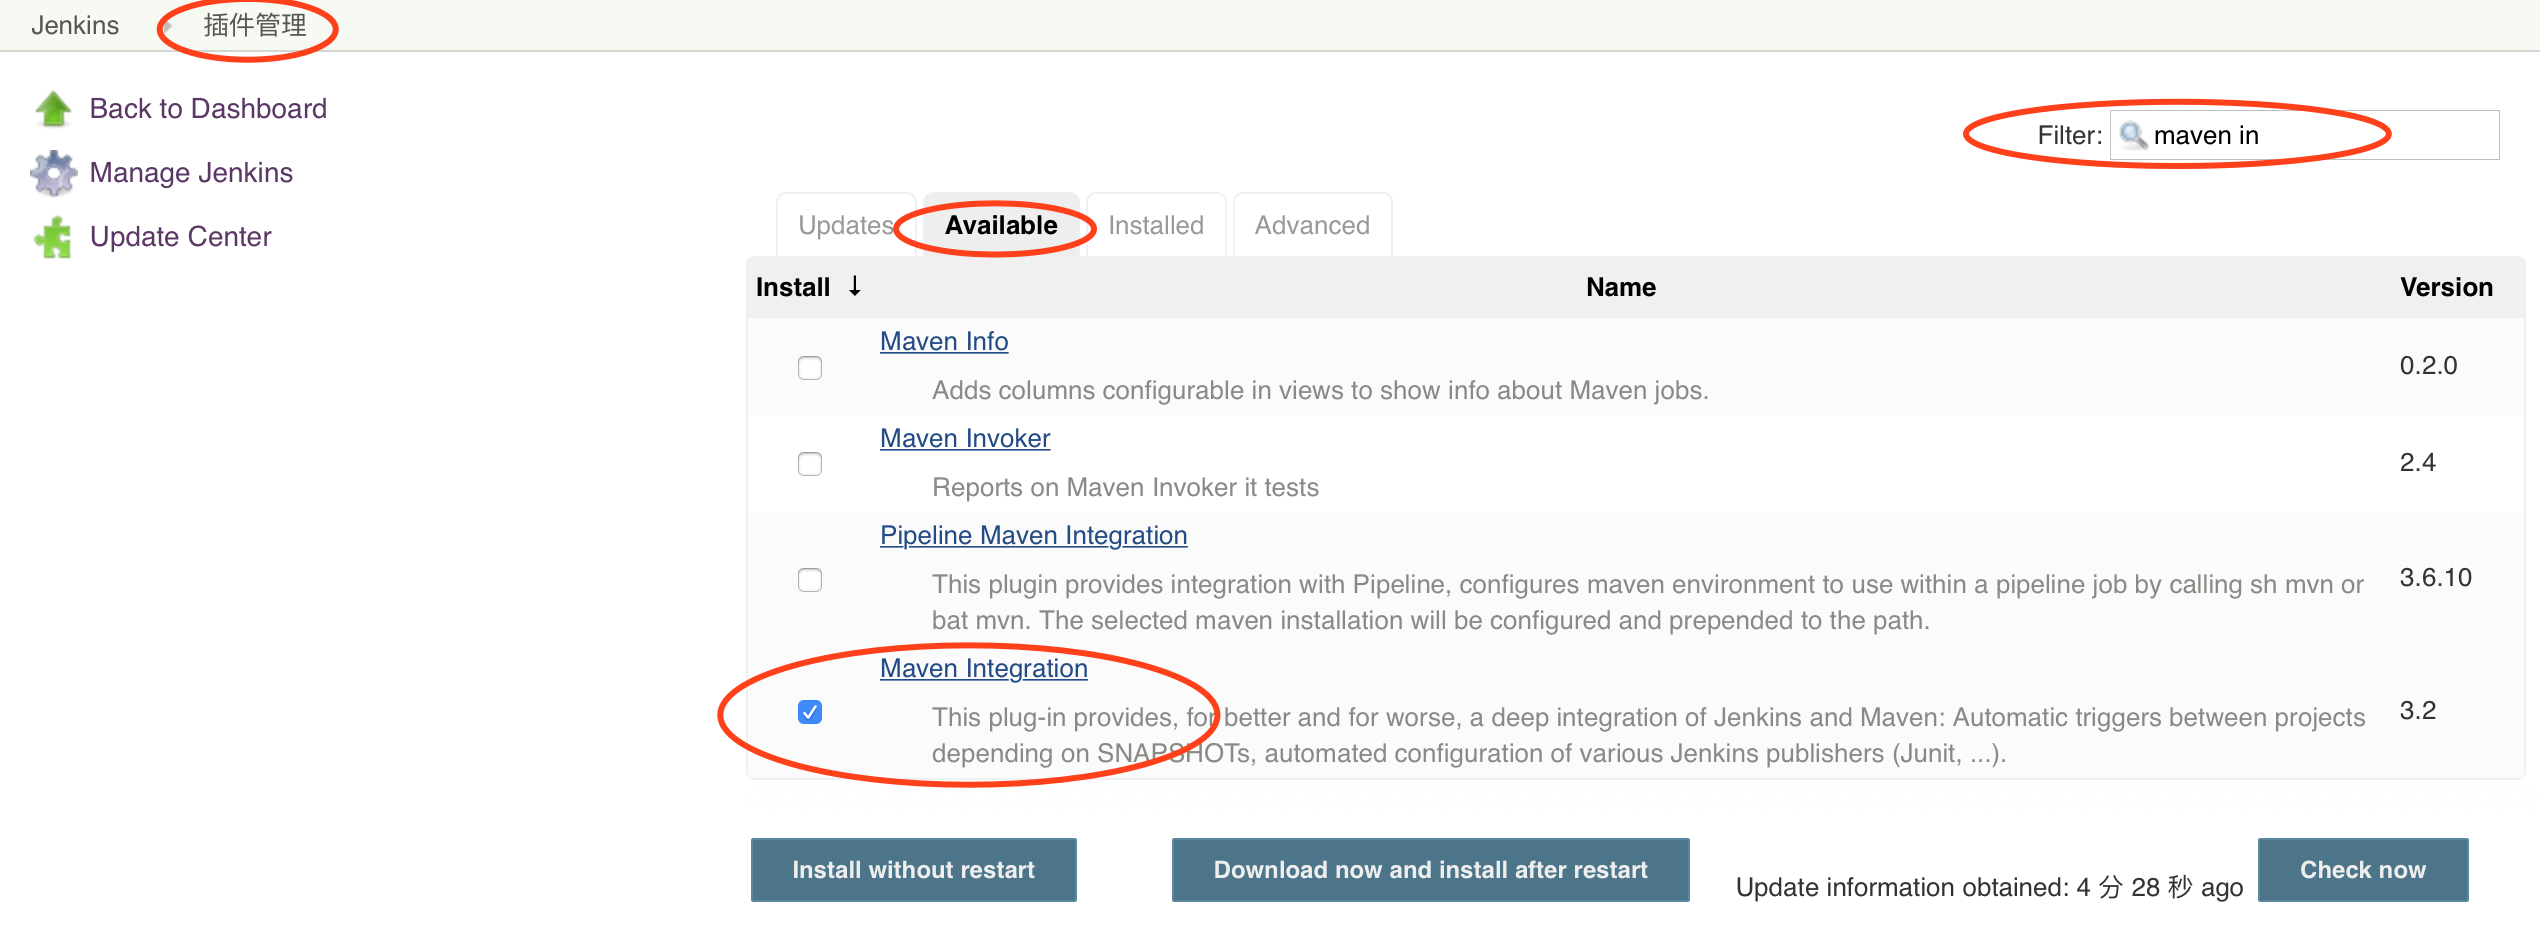This screenshot has width=2540, height=942.
Task: Click the Manage Jenkins gear icon
Action: point(53,173)
